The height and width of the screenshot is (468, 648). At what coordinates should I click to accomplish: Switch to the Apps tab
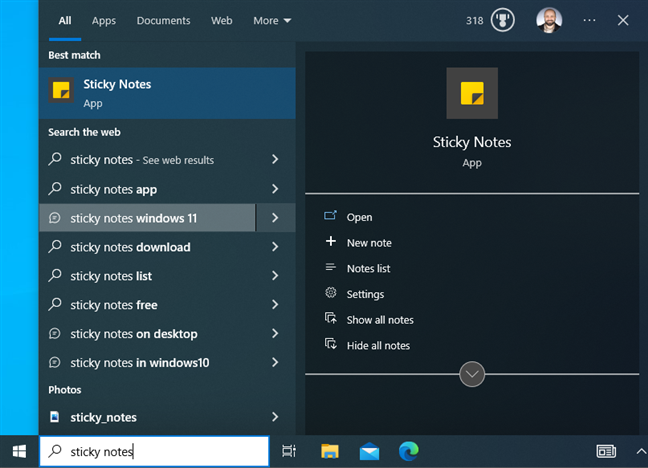[x=104, y=21]
